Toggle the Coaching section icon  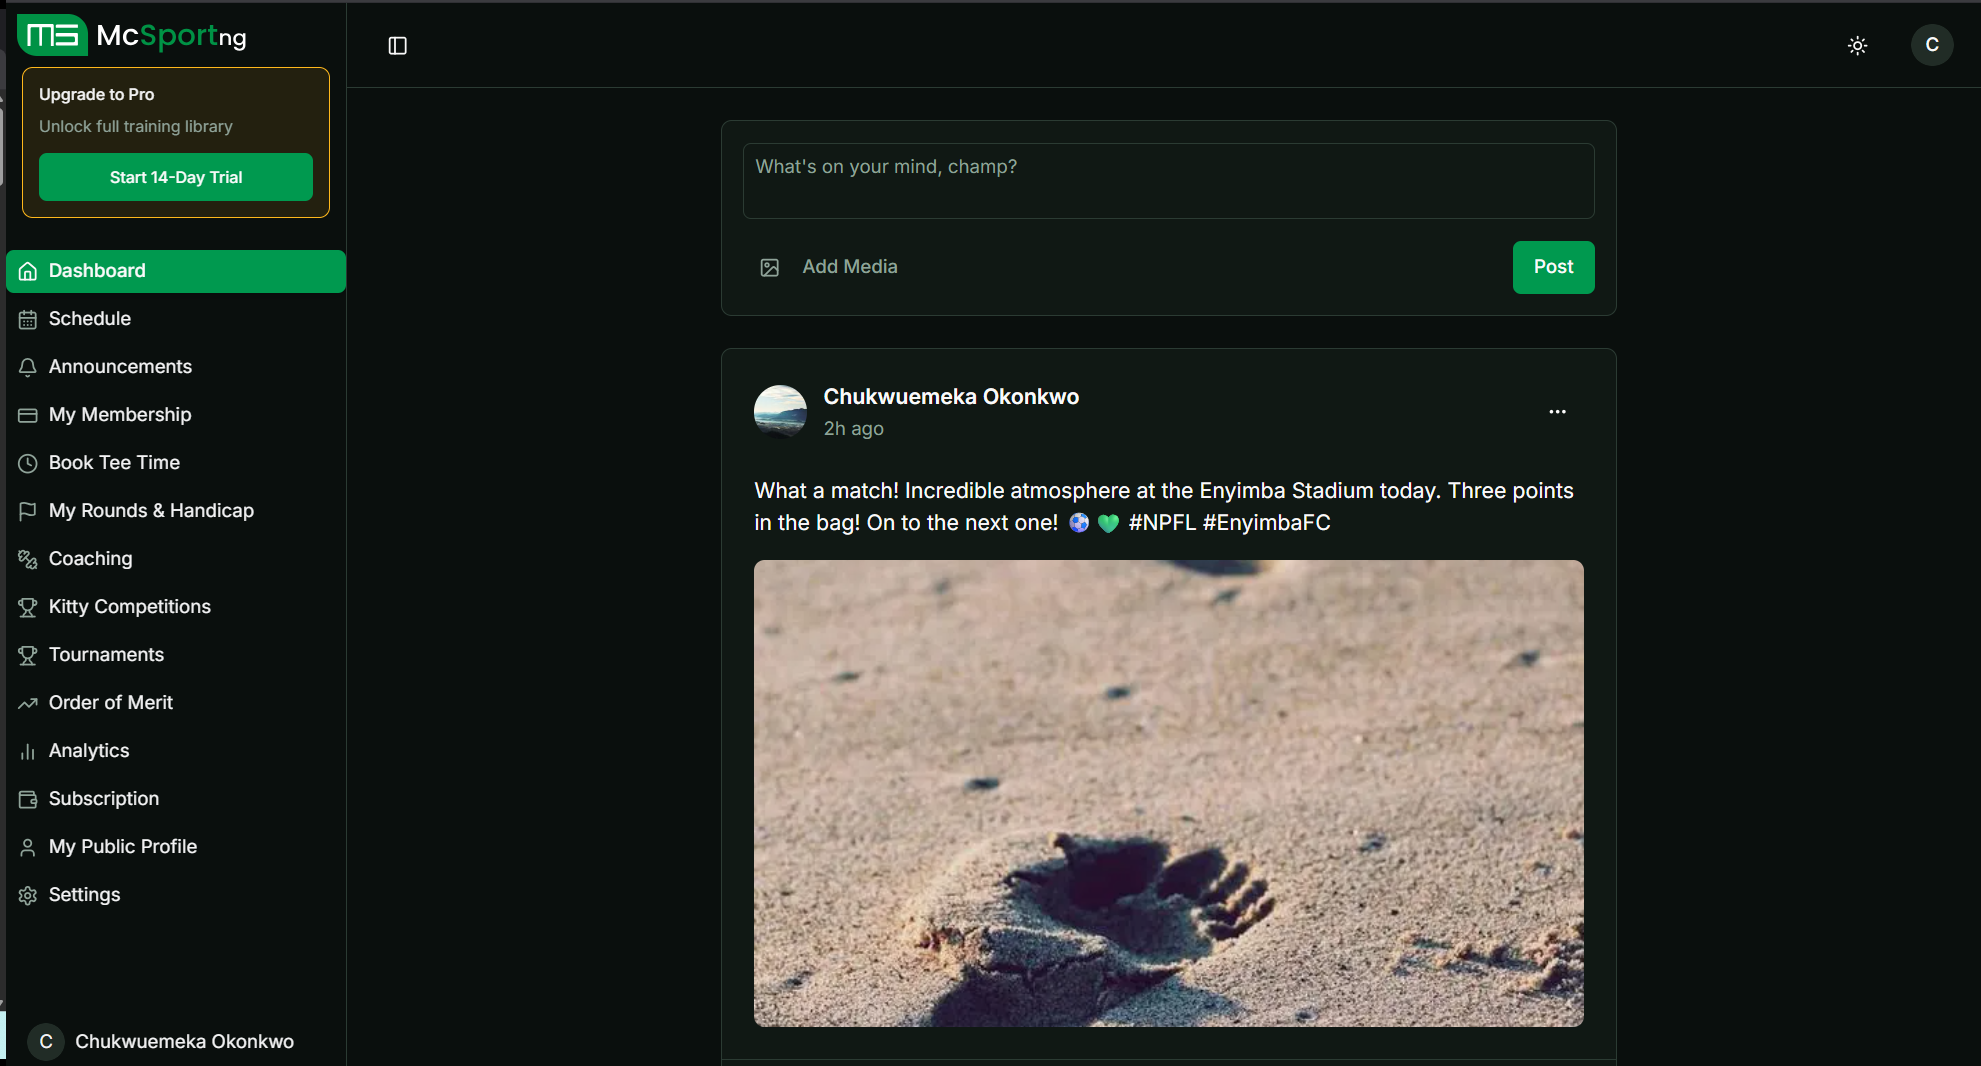[x=27, y=559]
